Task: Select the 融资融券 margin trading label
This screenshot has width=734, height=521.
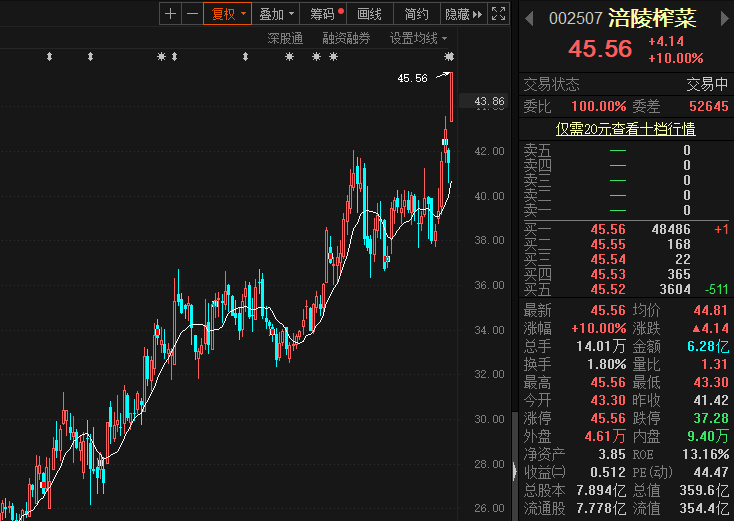Action: coord(346,38)
